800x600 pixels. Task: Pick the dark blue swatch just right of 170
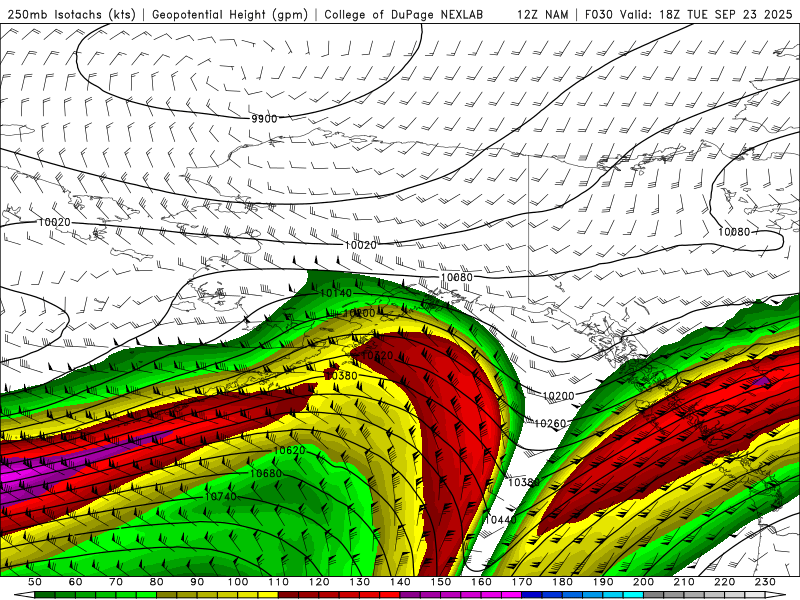tap(532, 595)
